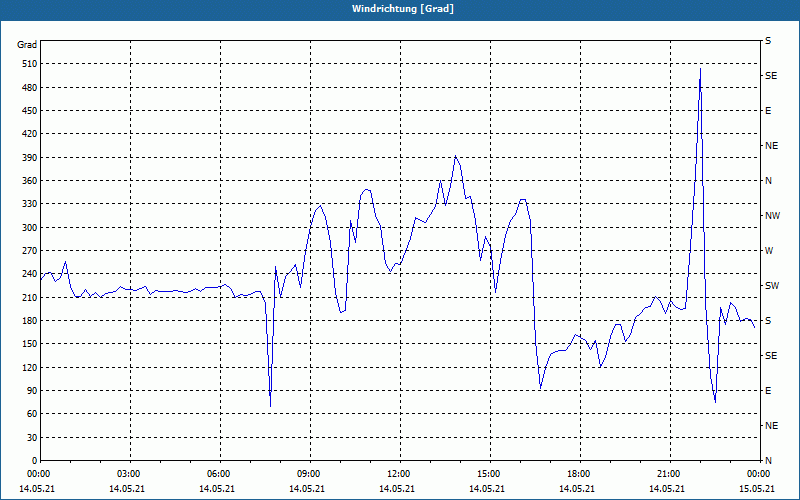Image resolution: width=800 pixels, height=500 pixels.
Task: Select the 0 value on the left axis
Action: tap(34, 461)
